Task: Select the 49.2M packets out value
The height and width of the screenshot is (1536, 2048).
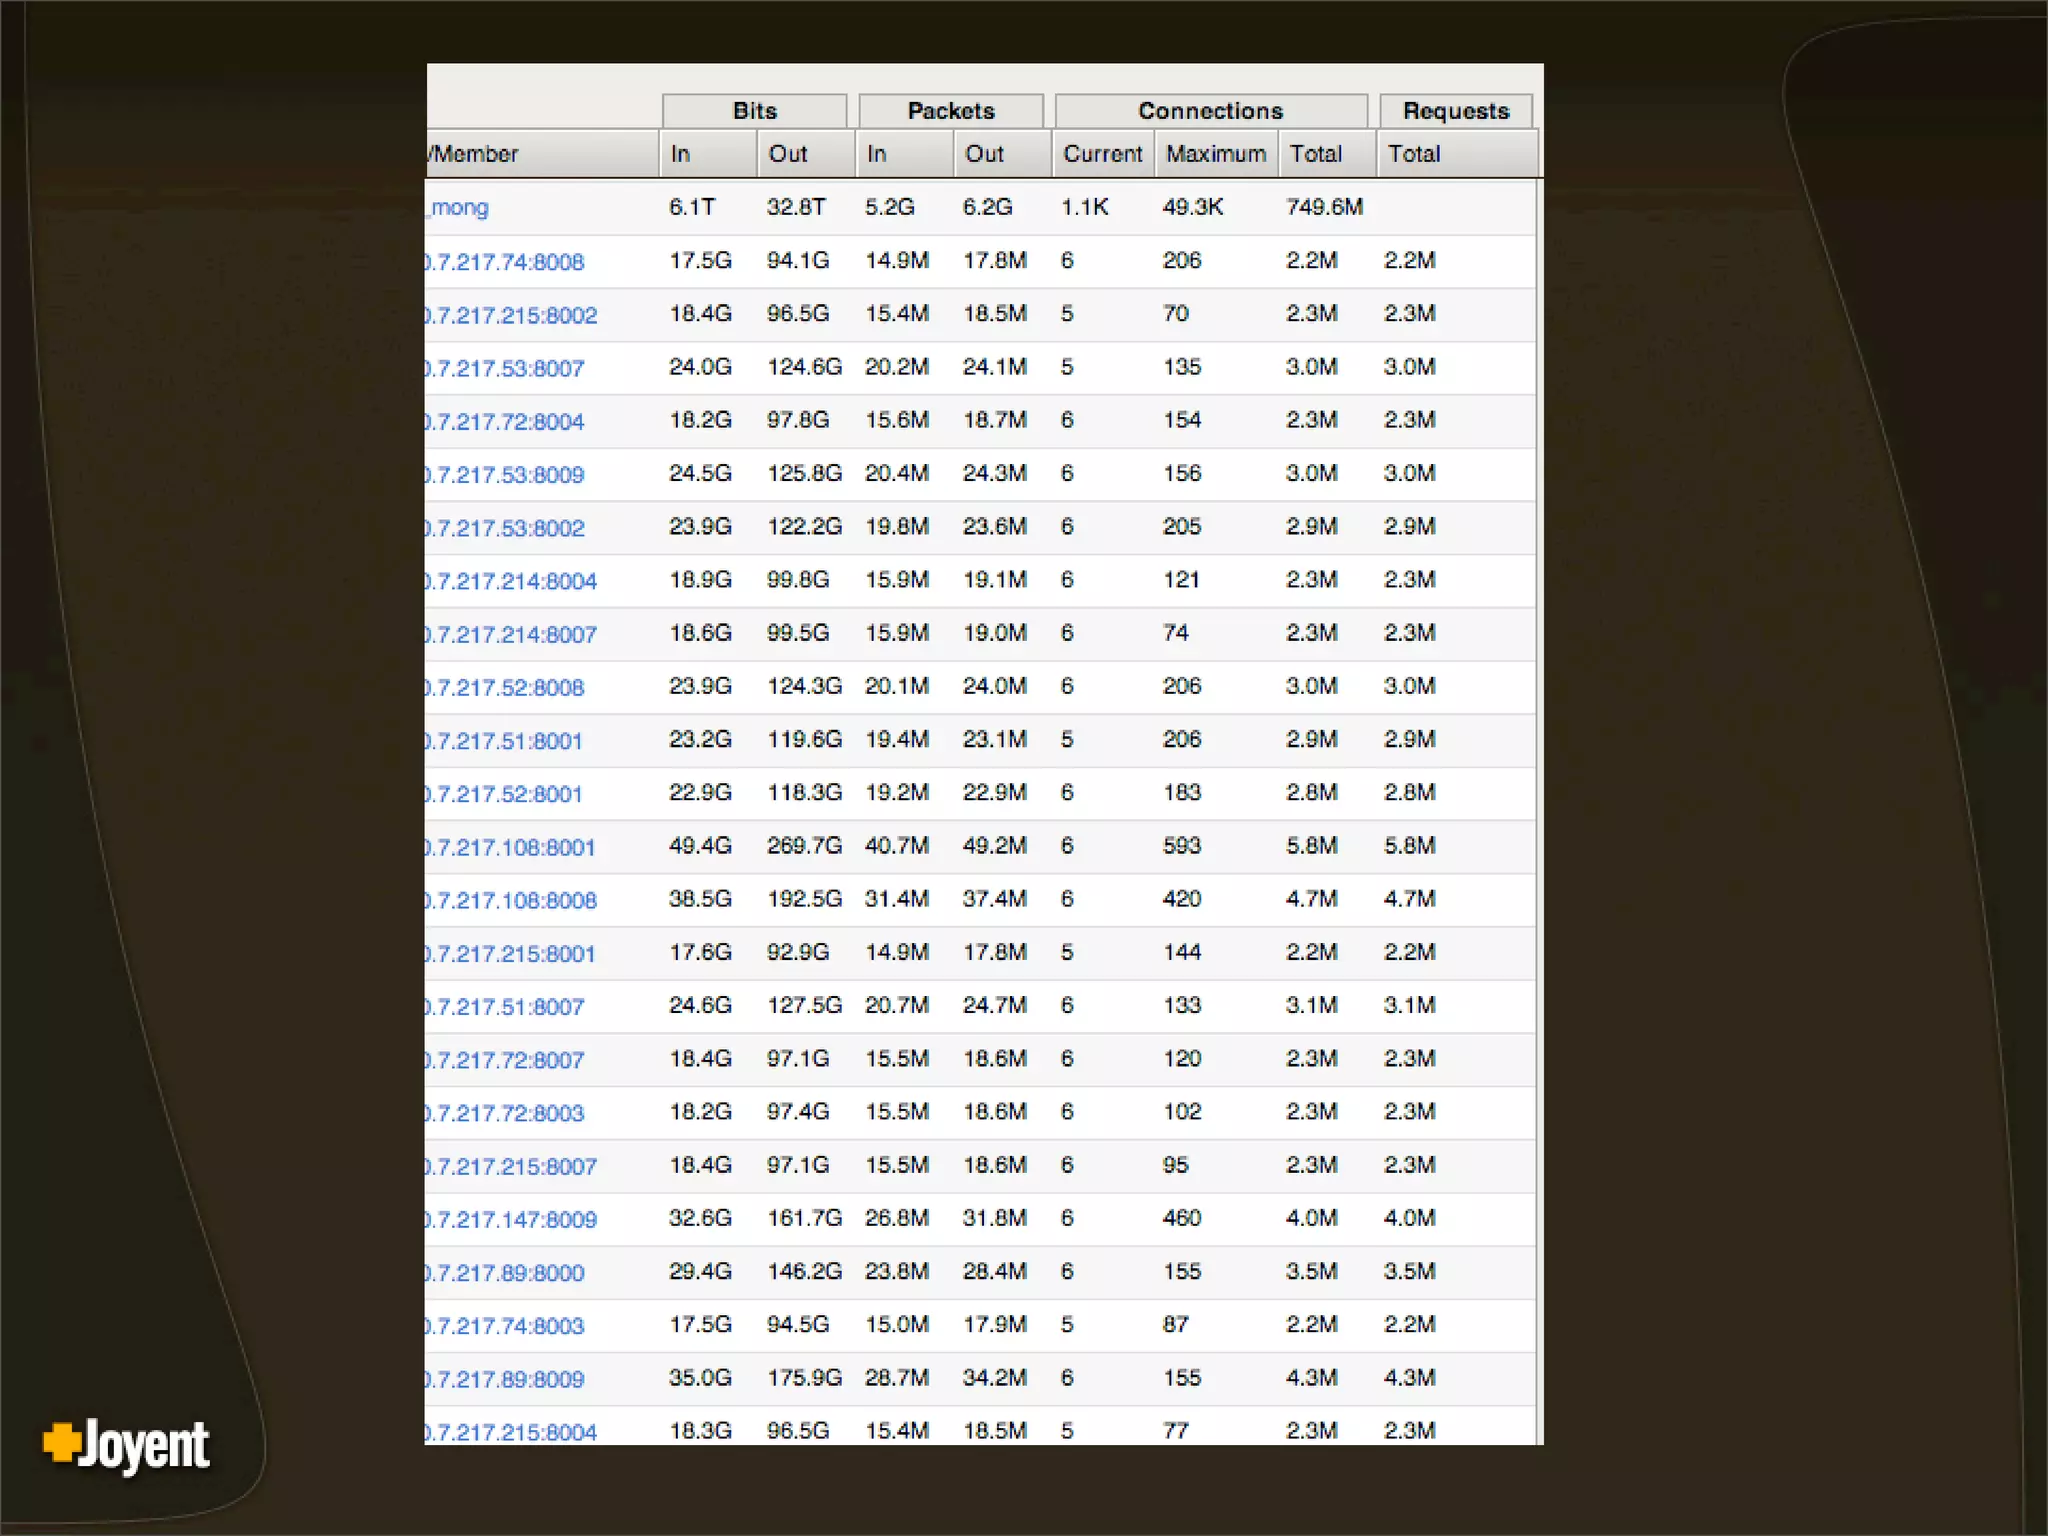Action: coord(995,846)
